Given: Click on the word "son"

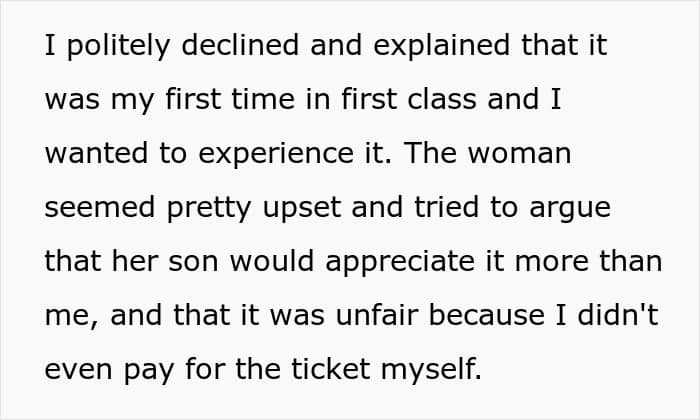Looking at the screenshot, I should [193, 263].
